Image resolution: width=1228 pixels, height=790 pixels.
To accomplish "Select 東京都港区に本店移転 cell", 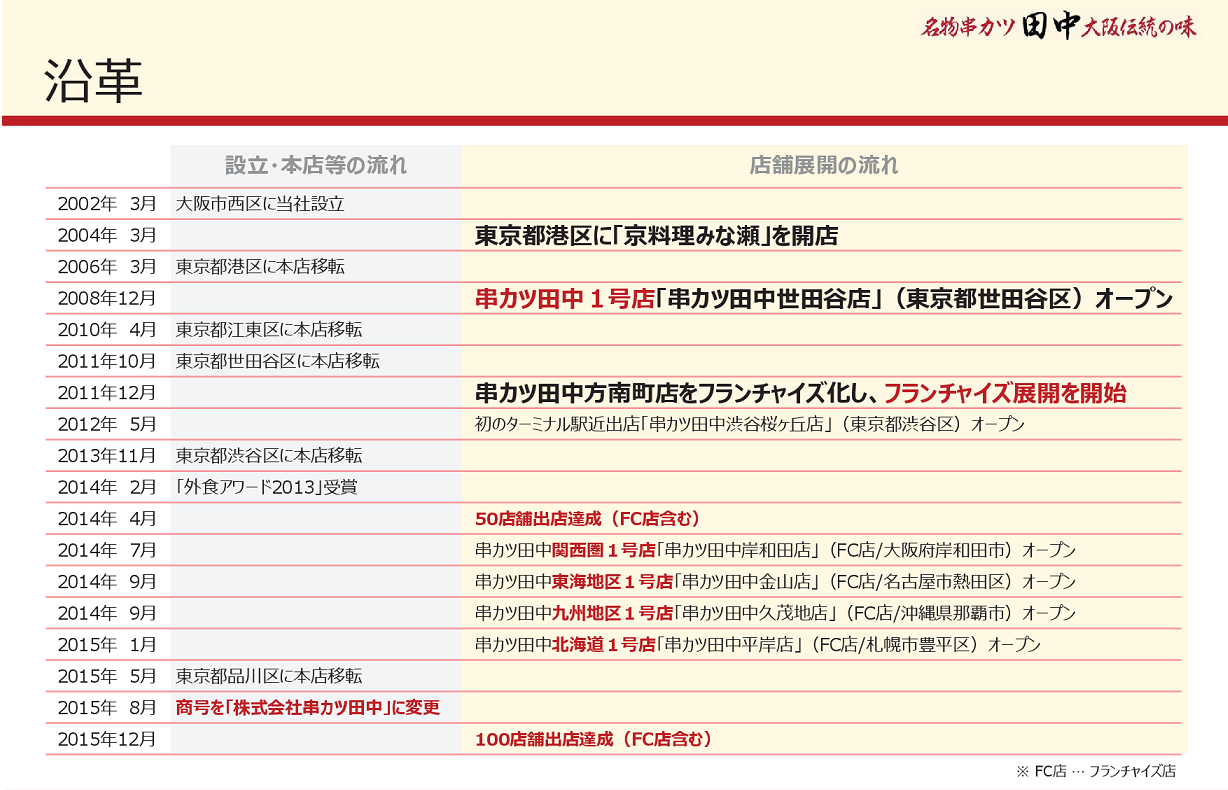I will pos(260,267).
